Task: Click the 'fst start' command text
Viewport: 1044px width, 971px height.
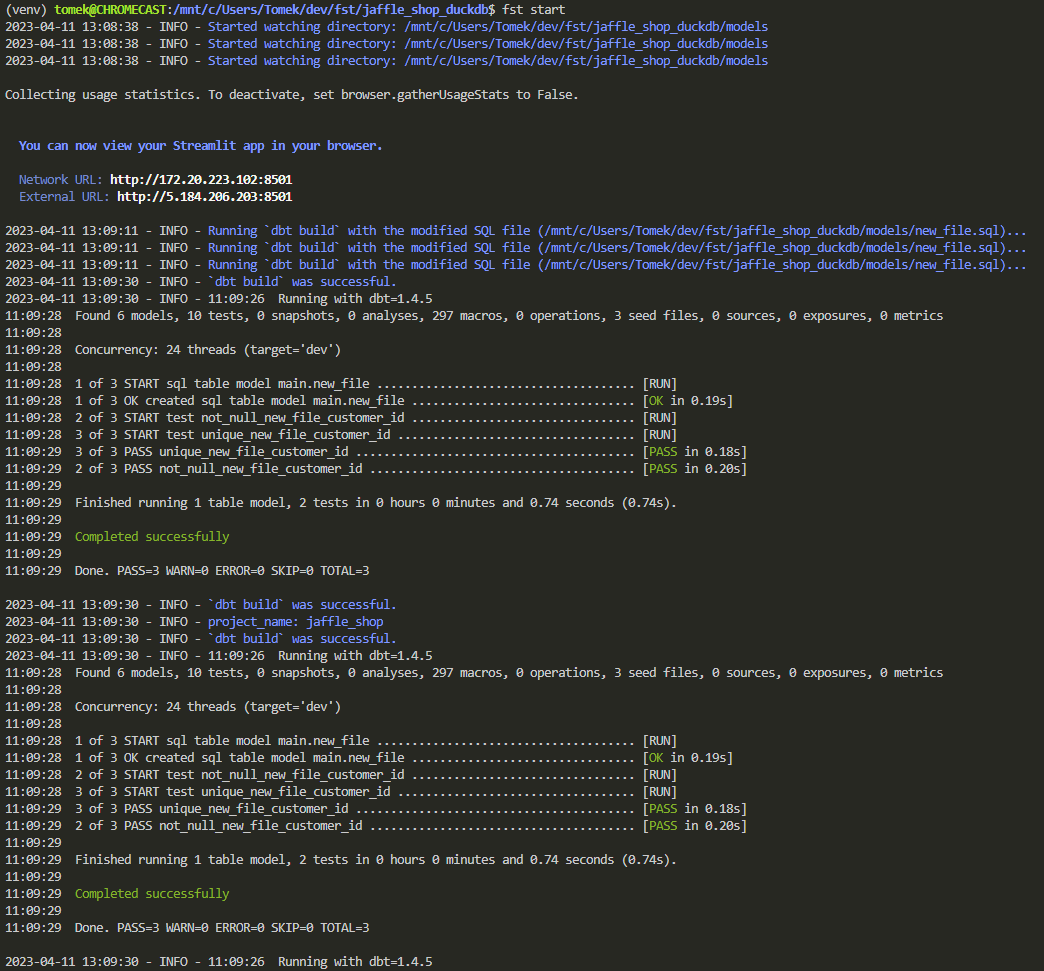Action: (534, 10)
